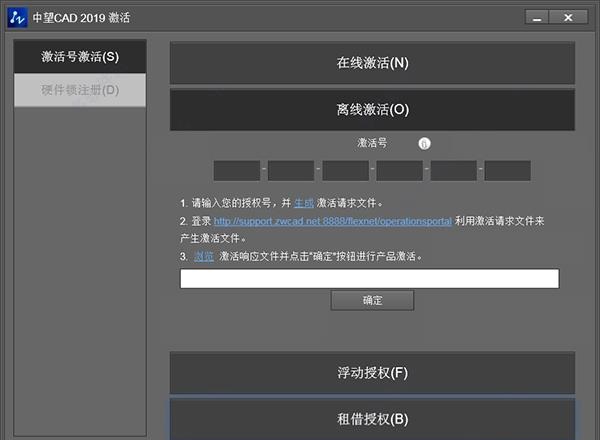Minimize the 中望CAD 2019 激活 window
600x440 pixels.
click(537, 17)
